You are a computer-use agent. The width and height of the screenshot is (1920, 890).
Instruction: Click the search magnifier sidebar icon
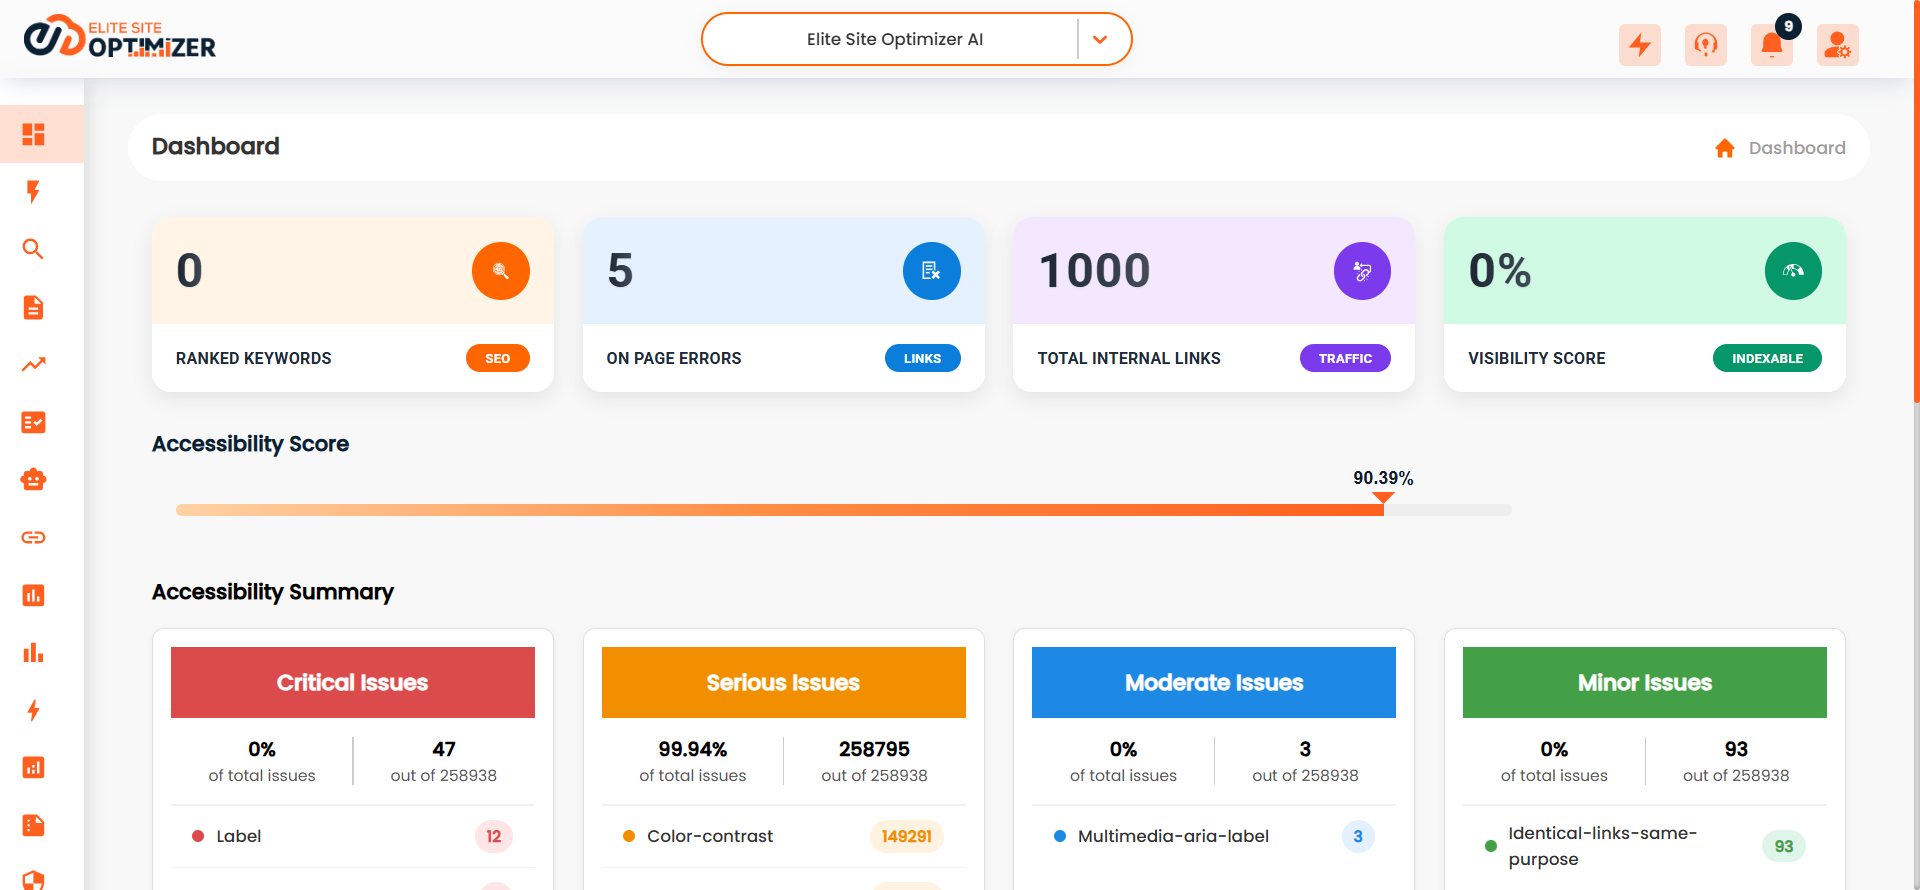coord(33,249)
